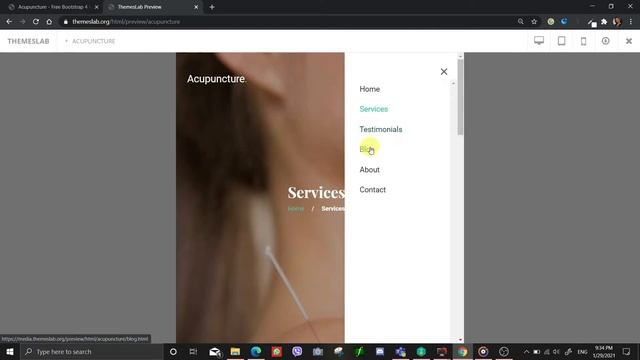Show hidden system tray icons
Viewport: 640px width, 360px height.
click(527, 351)
